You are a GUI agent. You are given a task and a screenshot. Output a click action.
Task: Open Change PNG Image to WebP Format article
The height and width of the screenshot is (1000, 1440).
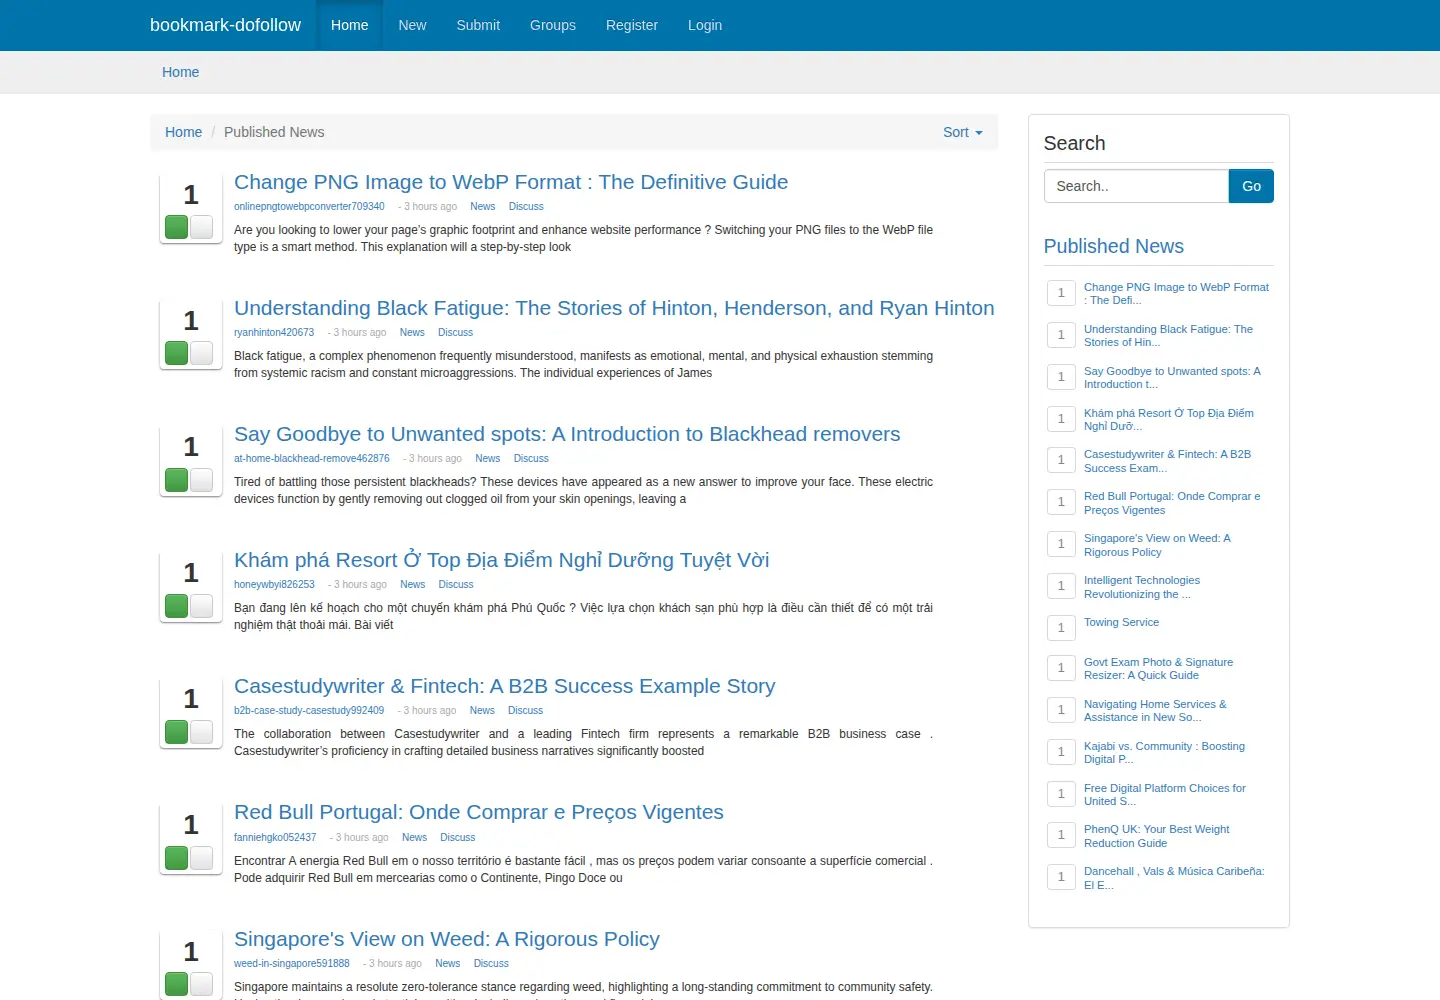[x=511, y=182]
